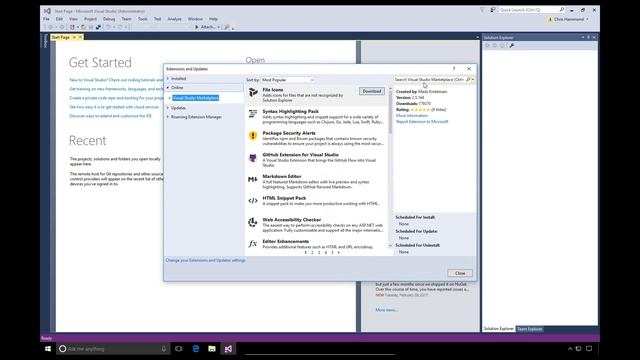Go to results page 5

pos(332,253)
